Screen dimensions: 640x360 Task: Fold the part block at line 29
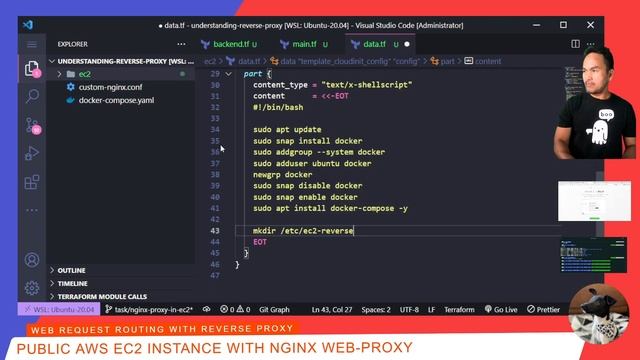pos(229,74)
